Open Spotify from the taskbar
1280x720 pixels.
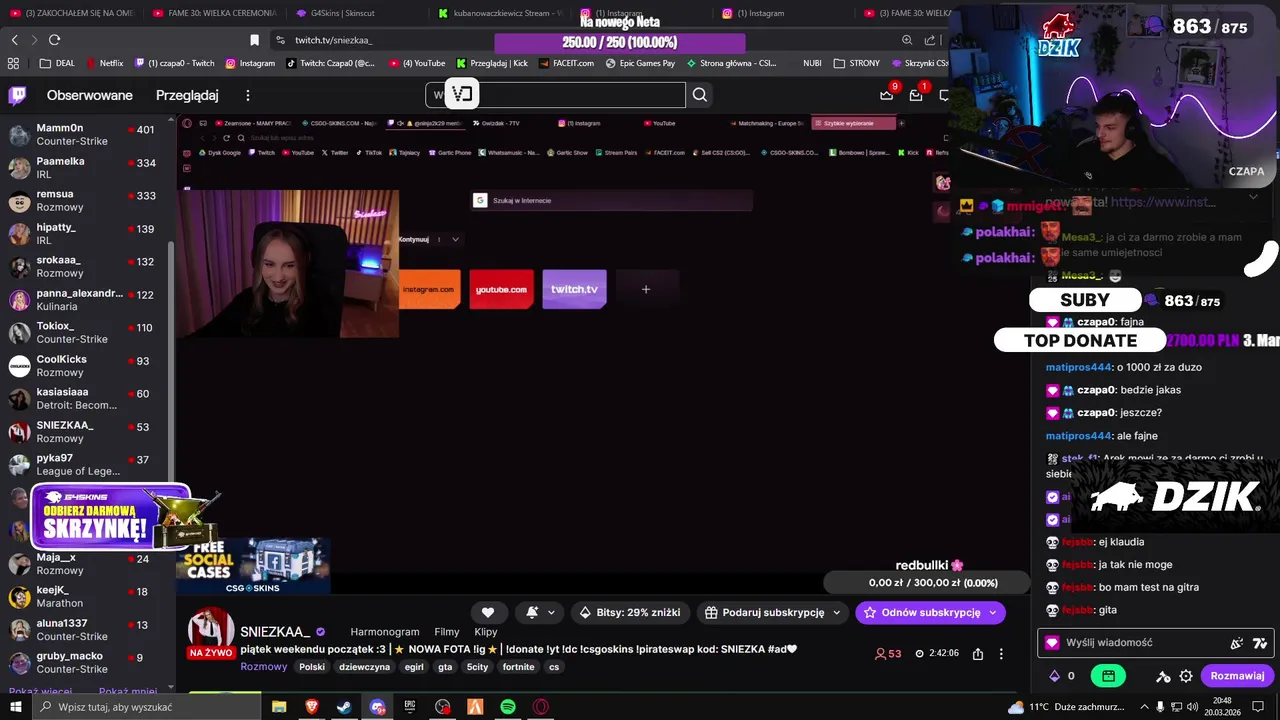[508, 707]
